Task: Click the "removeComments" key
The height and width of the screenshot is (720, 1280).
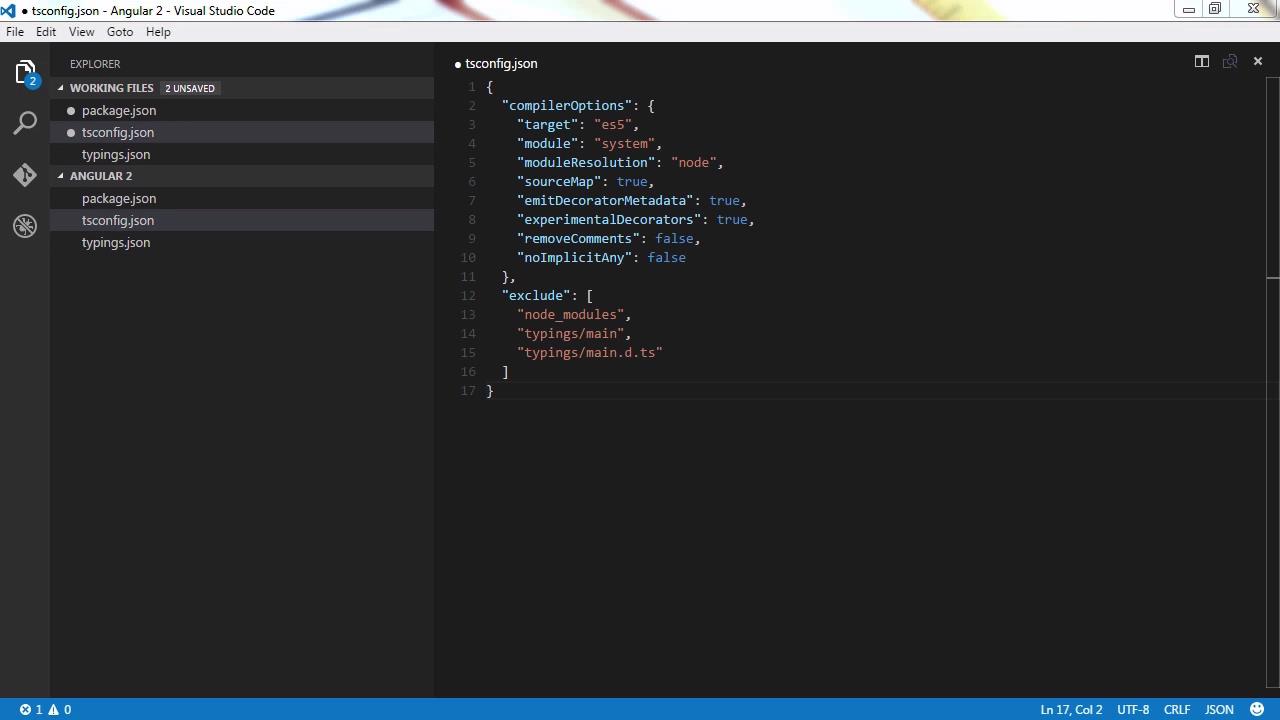Action: pos(578,238)
